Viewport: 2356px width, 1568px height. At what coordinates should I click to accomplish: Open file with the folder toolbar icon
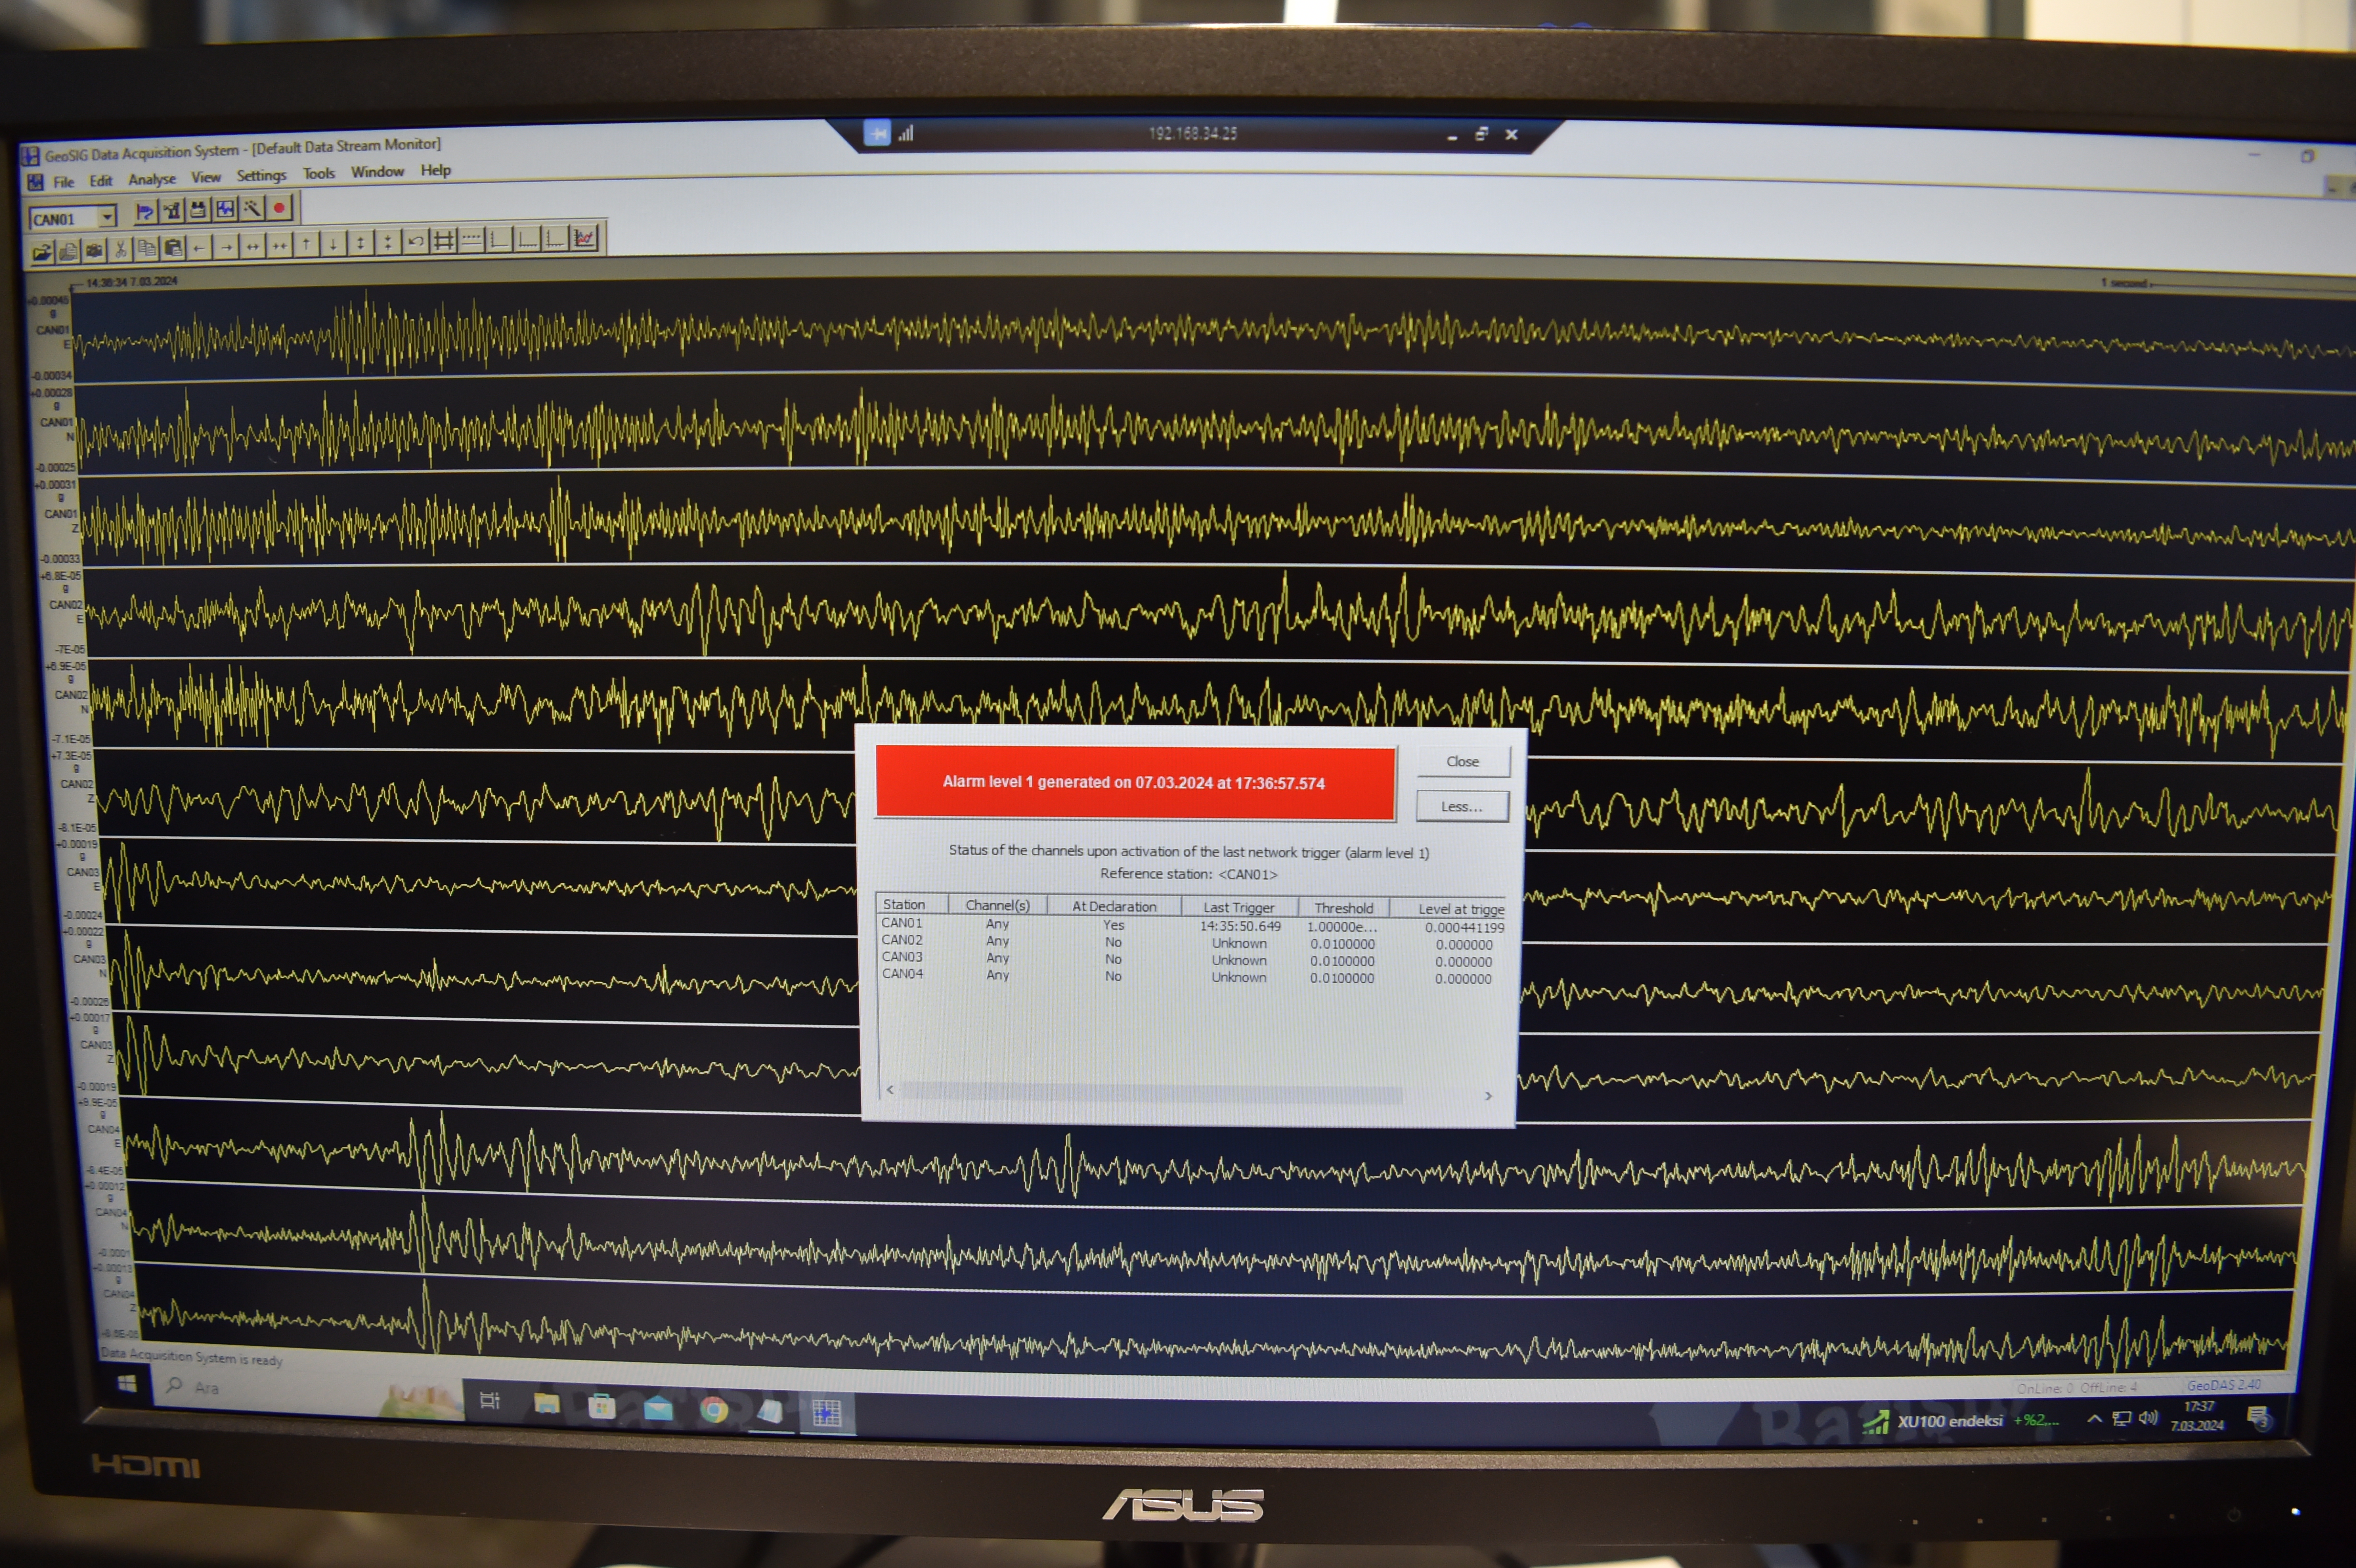point(41,251)
